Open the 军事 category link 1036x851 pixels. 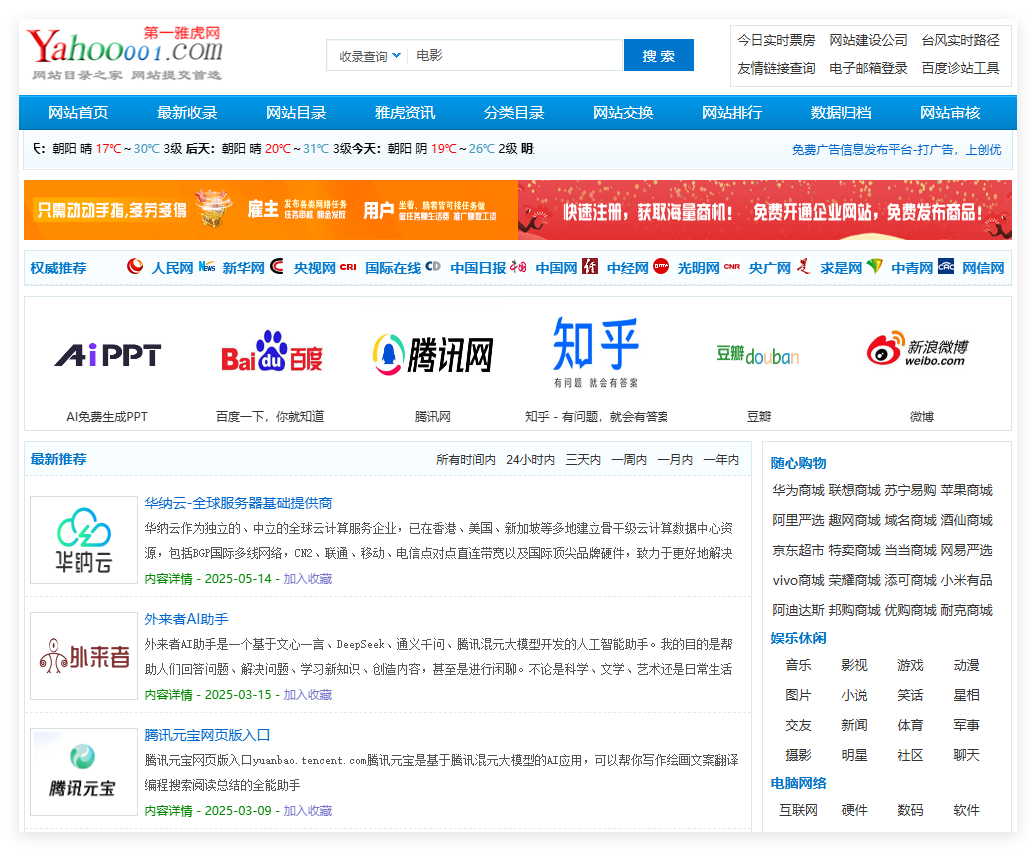[967, 725]
